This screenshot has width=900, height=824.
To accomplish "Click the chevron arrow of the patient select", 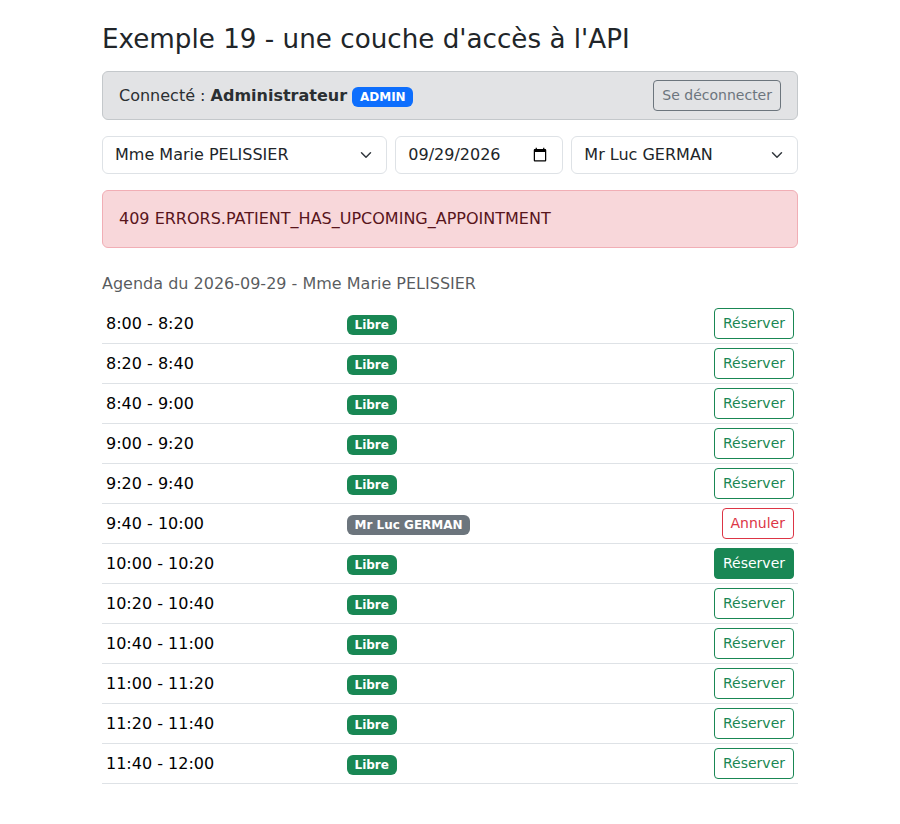I will (x=777, y=155).
